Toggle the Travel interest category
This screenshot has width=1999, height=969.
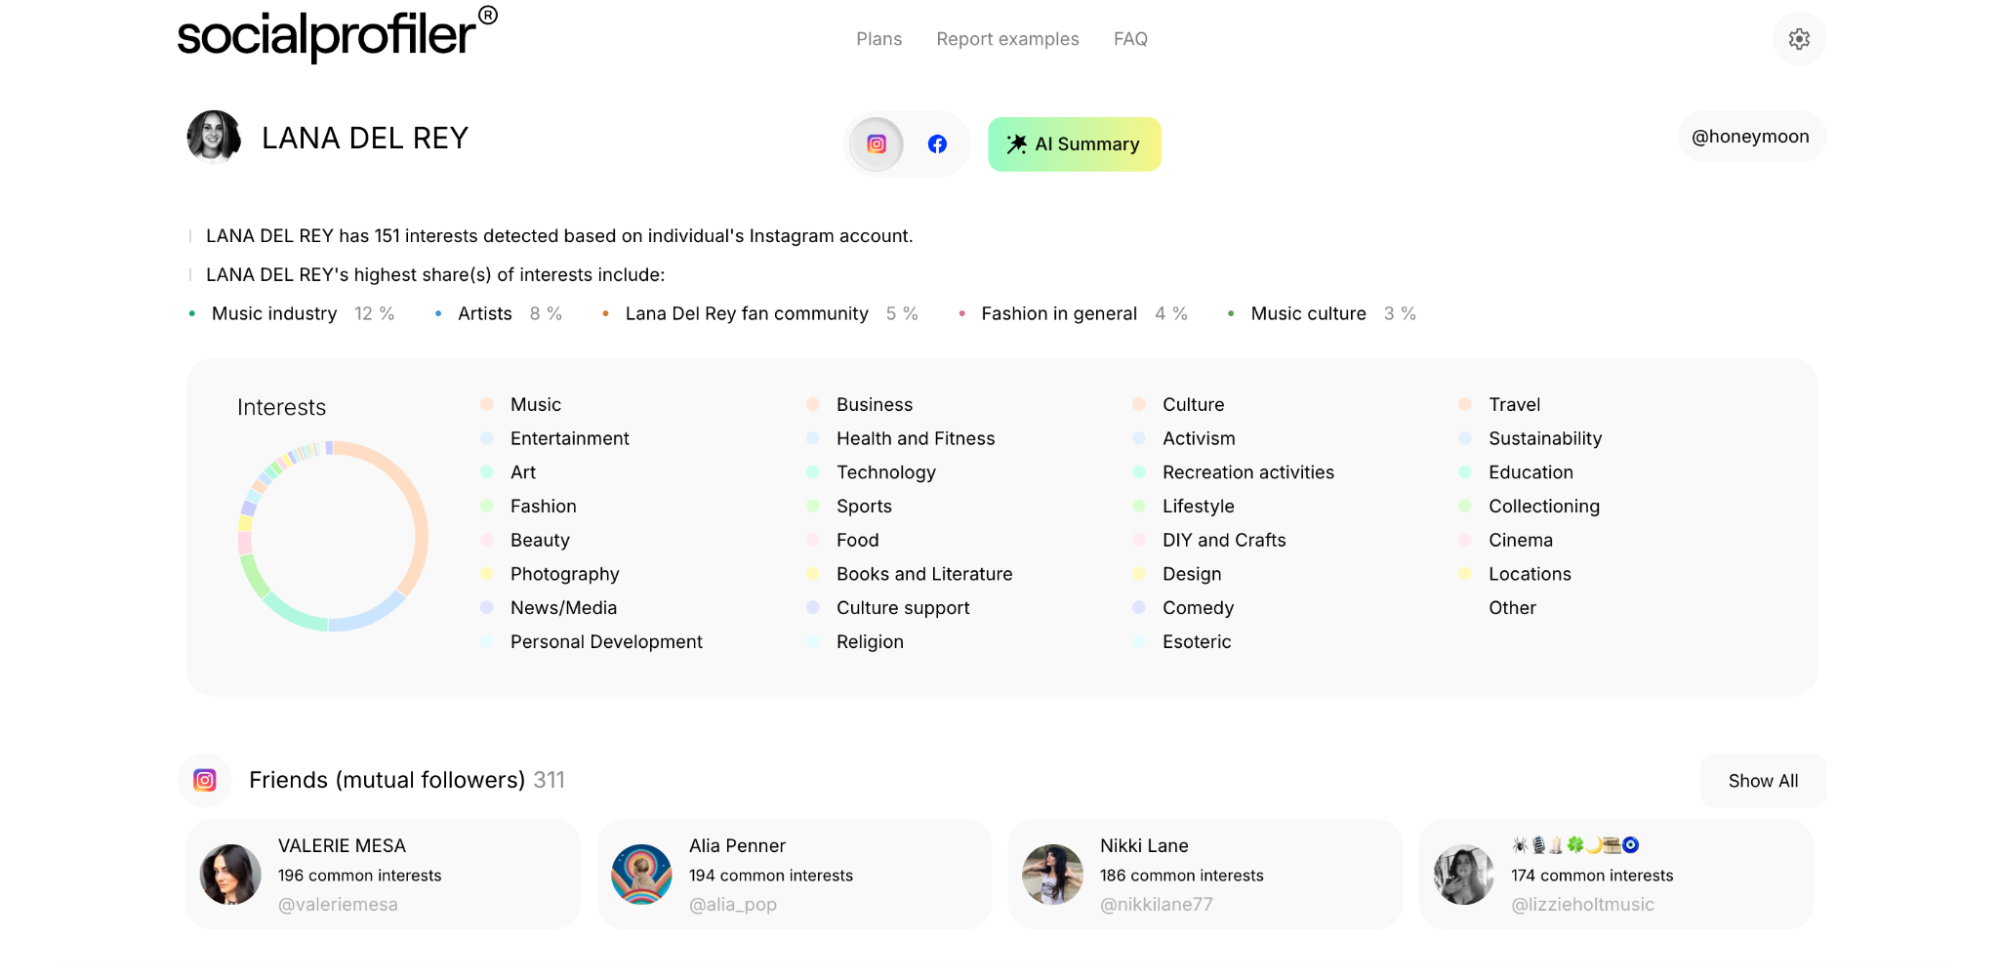[1514, 404]
